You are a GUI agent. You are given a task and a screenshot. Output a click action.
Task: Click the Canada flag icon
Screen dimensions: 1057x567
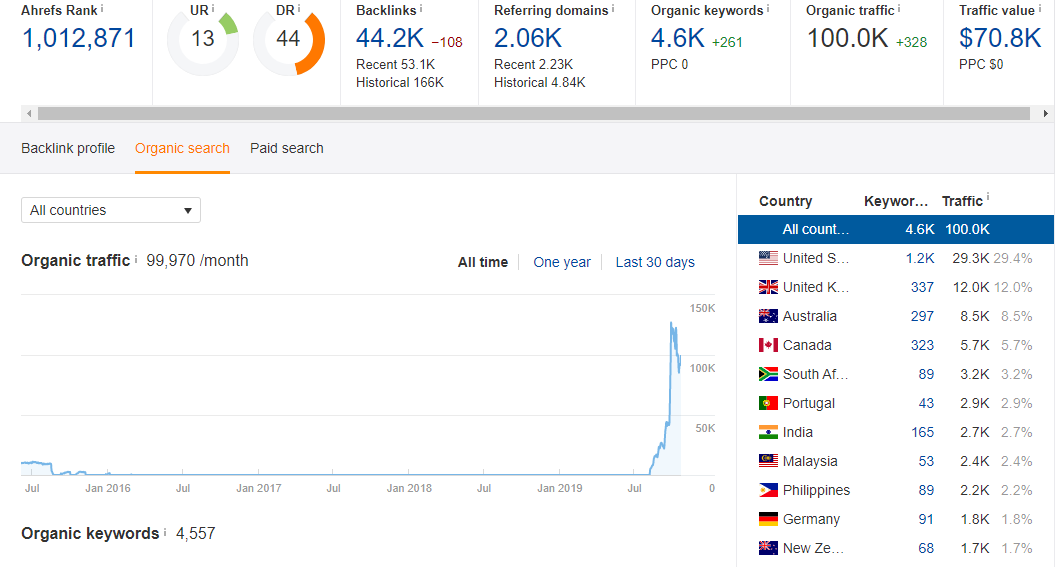(768, 345)
